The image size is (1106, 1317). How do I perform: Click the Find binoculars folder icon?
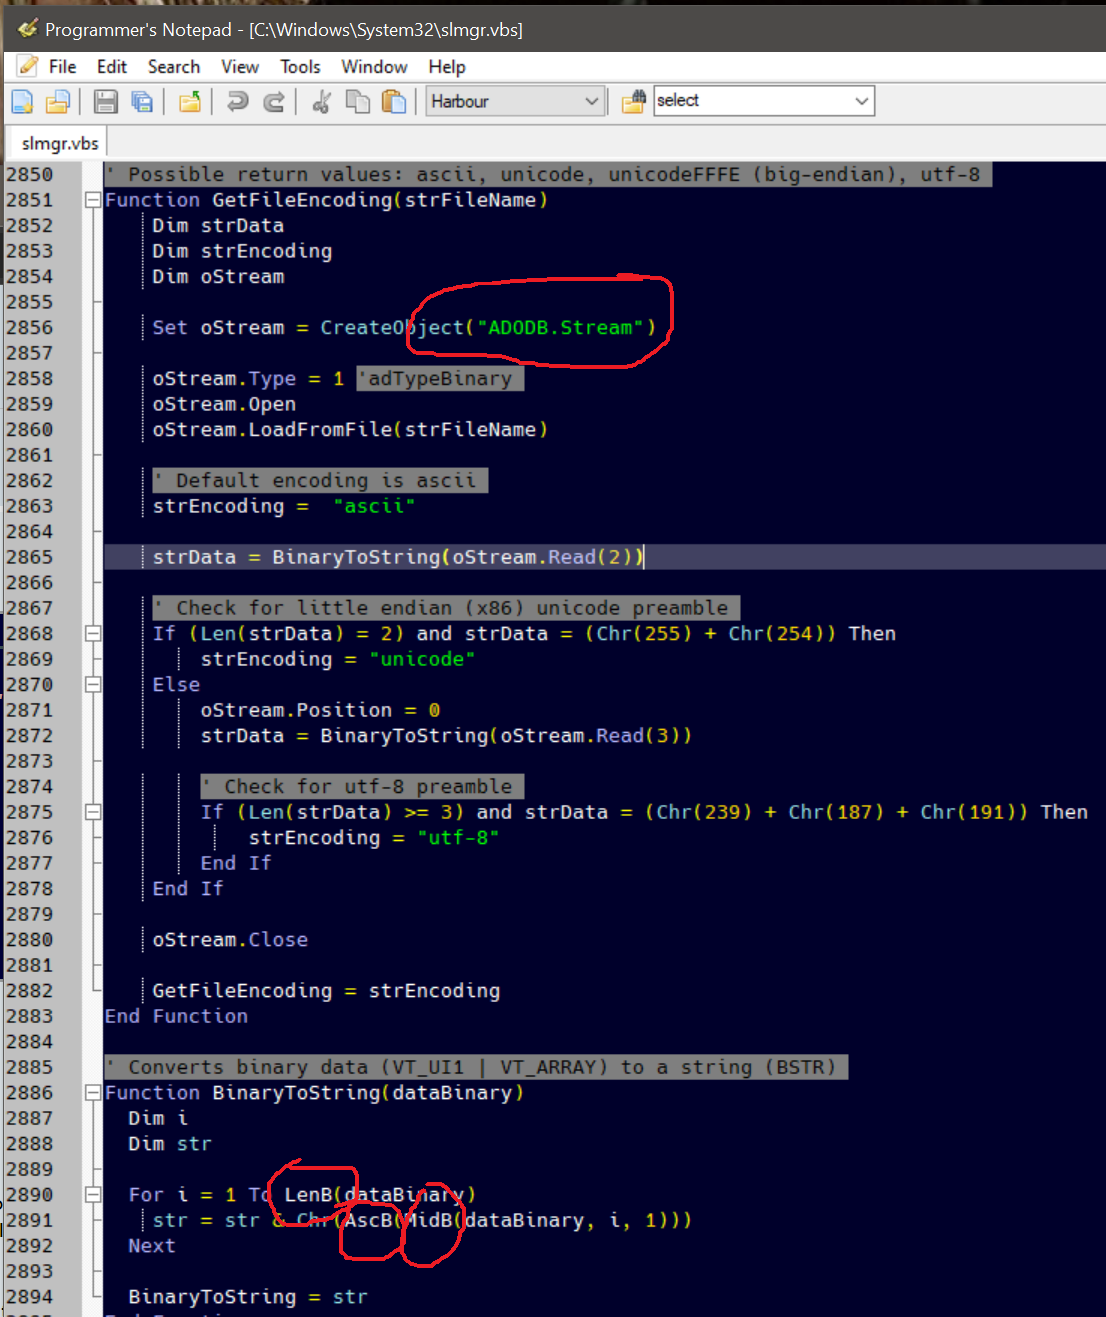coord(633,101)
